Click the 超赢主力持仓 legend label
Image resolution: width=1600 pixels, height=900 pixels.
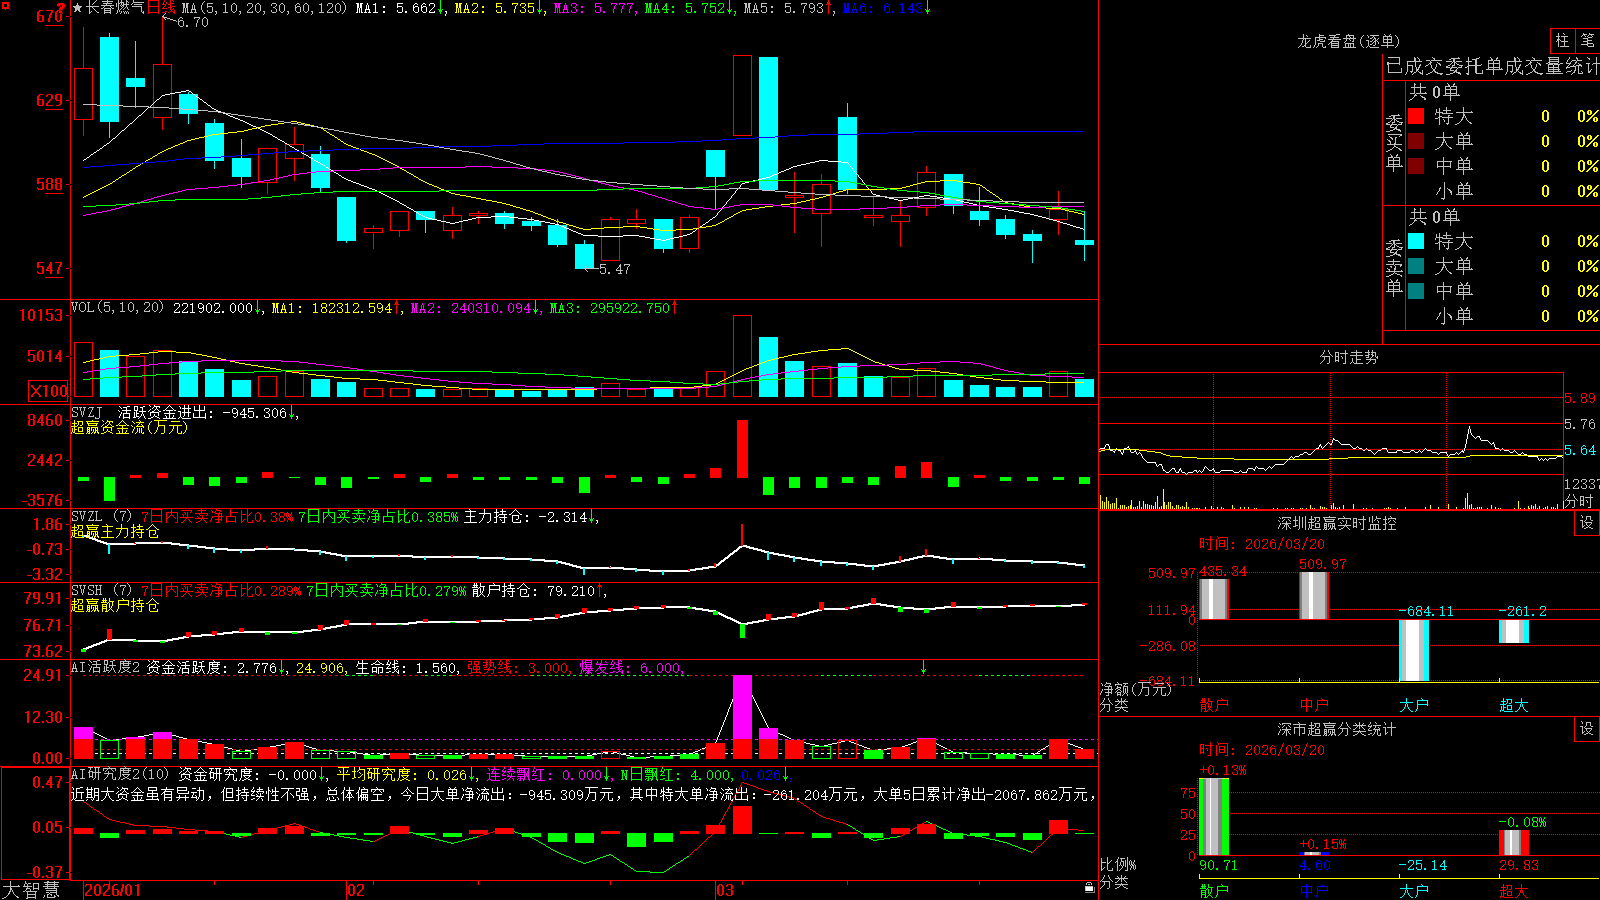point(115,532)
